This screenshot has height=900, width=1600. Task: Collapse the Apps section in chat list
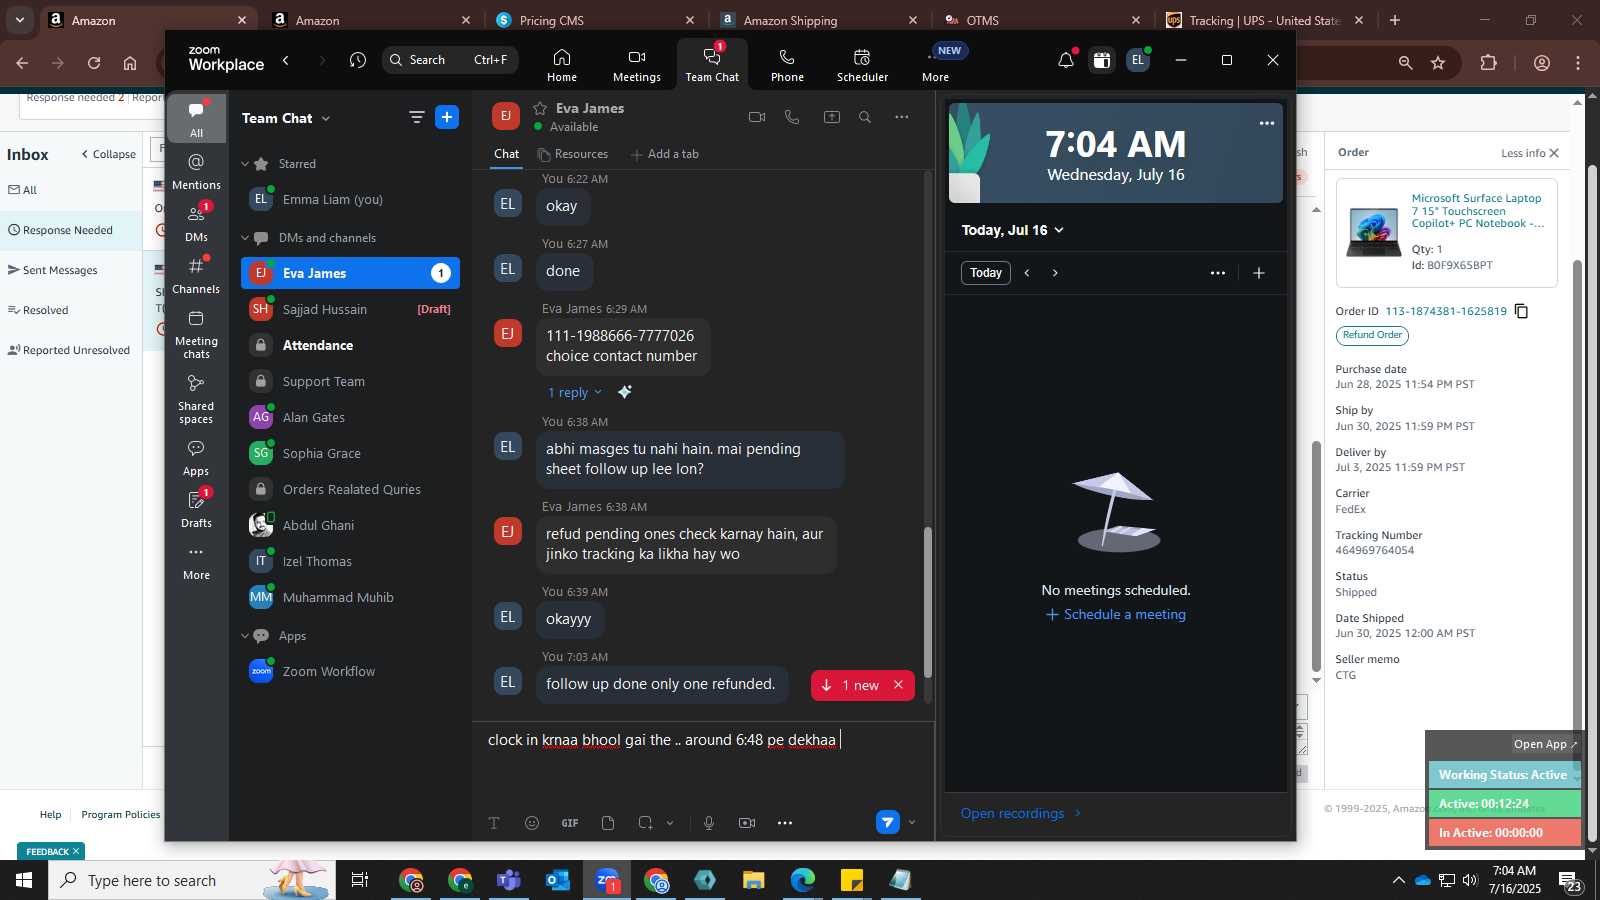pyautogui.click(x=245, y=636)
